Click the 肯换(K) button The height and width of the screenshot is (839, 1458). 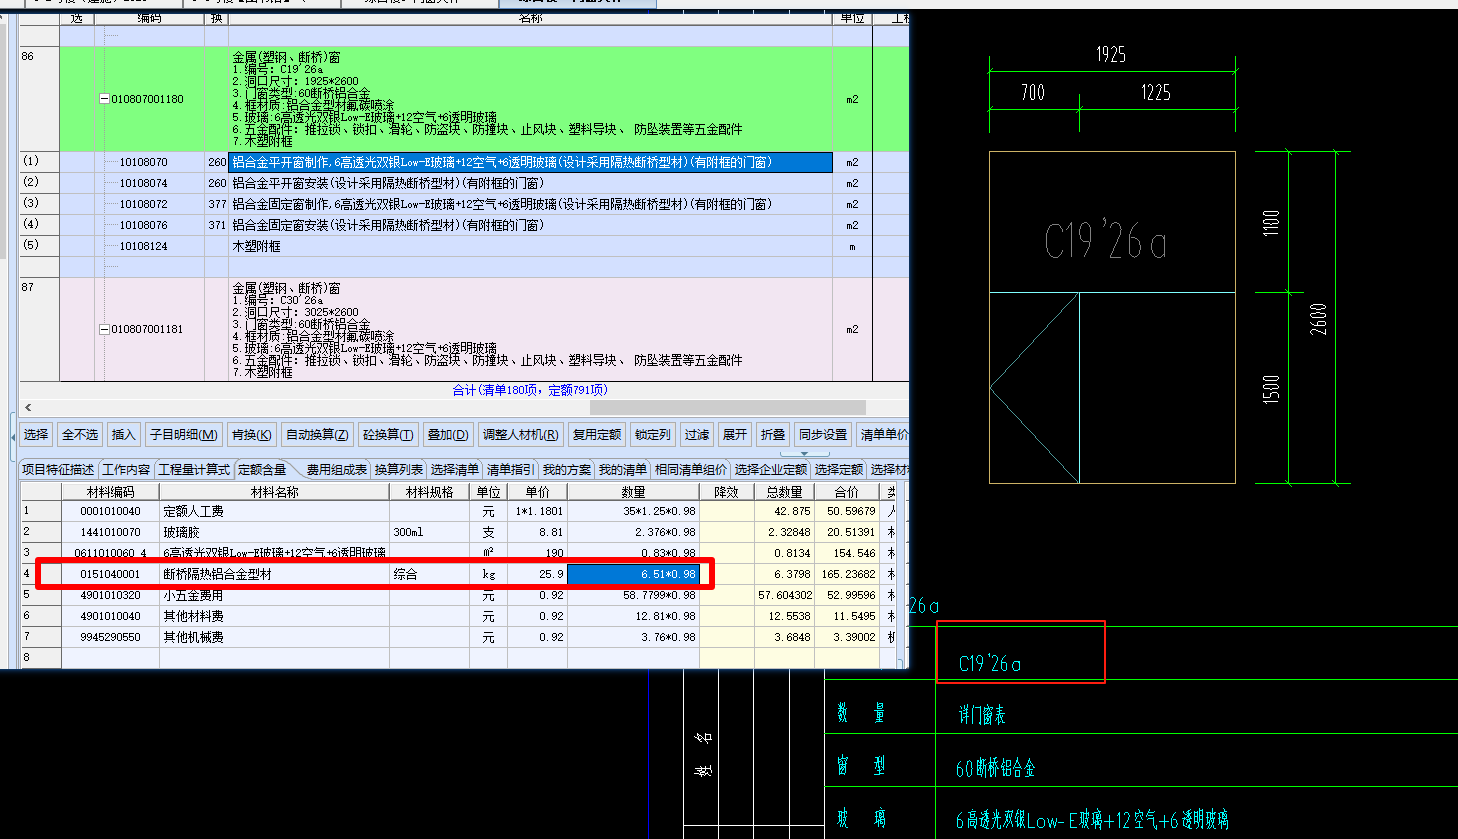251,434
